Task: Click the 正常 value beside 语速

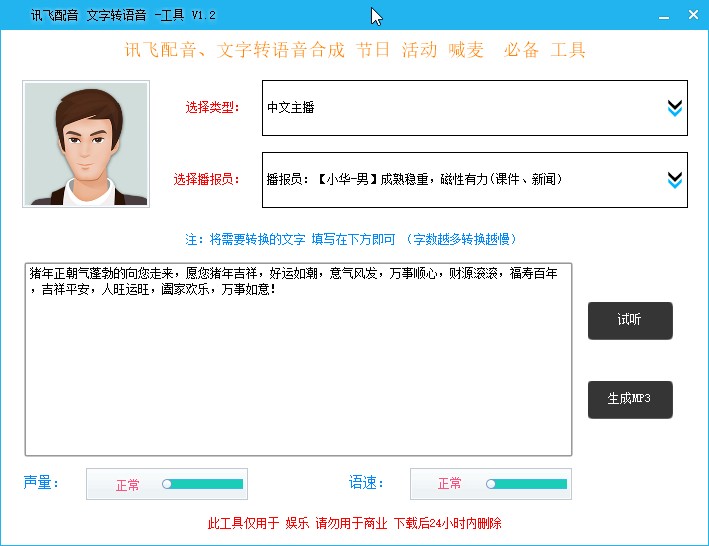Action: tap(449, 484)
